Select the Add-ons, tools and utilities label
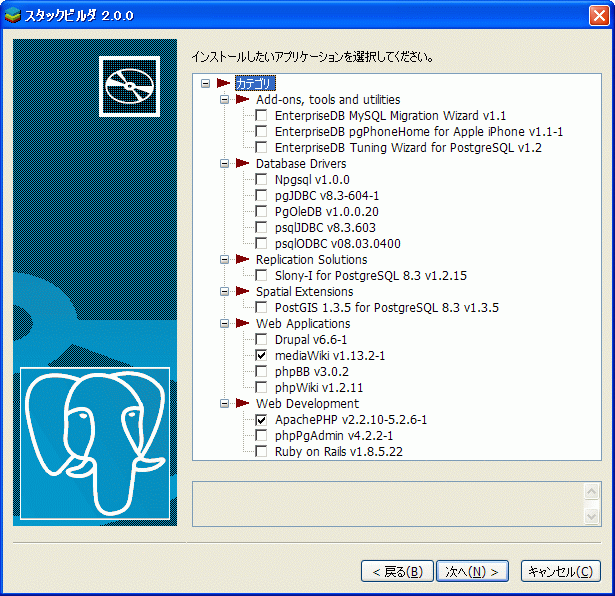Viewport: 615px width, 596px height. pyautogui.click(x=328, y=100)
